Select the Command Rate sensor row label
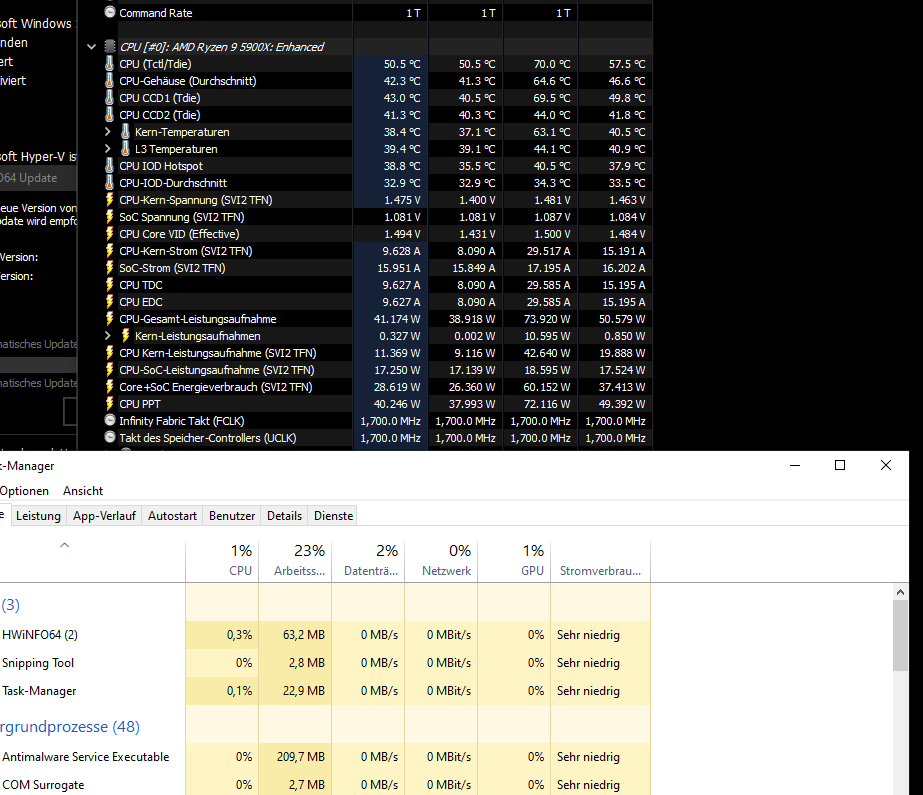The width and height of the screenshot is (923, 795). click(x=155, y=12)
